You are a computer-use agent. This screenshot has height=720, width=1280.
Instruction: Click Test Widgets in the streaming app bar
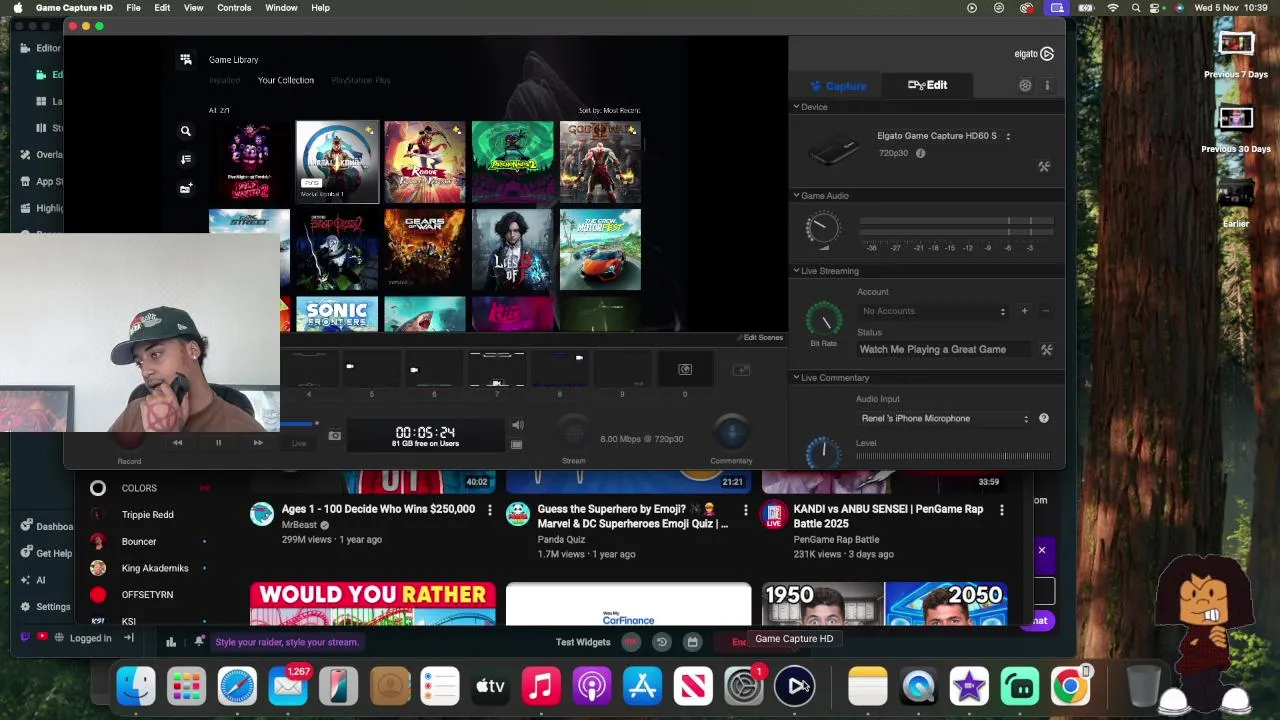(x=582, y=642)
